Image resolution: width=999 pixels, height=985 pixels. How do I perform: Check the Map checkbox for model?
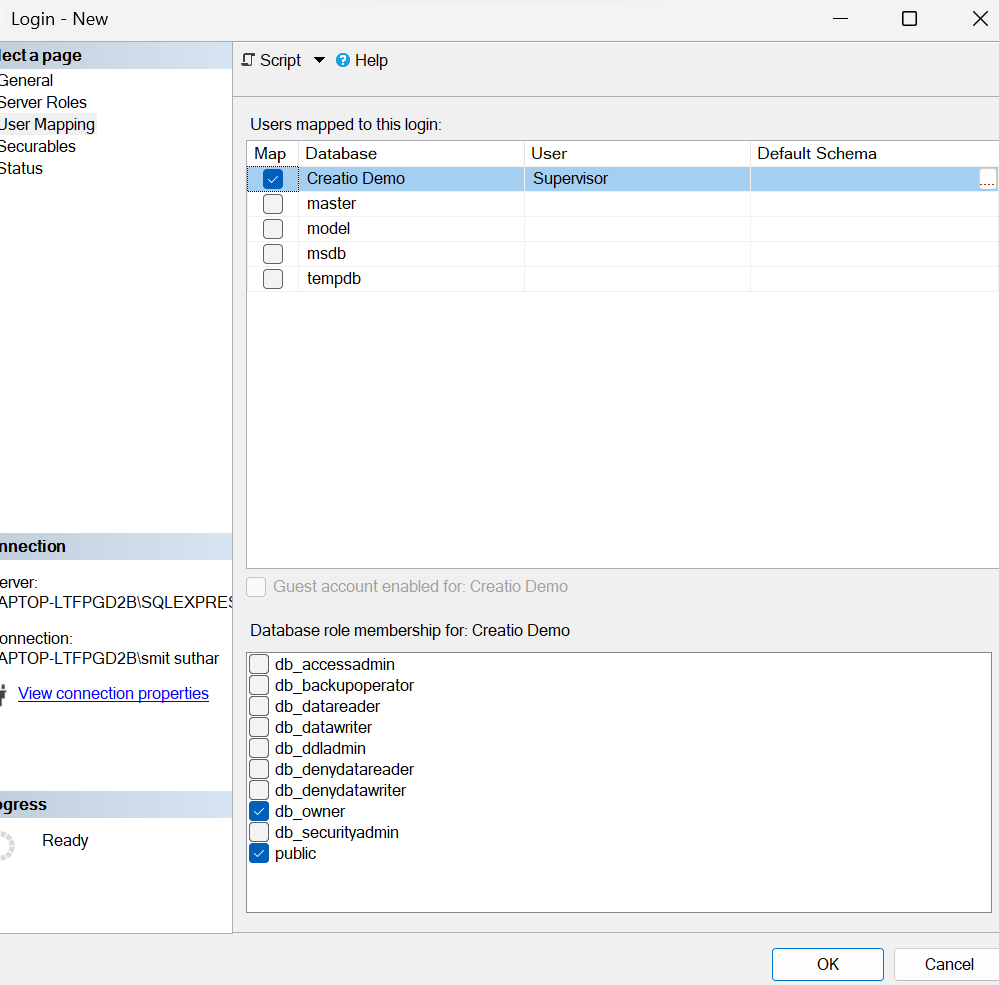pos(273,229)
